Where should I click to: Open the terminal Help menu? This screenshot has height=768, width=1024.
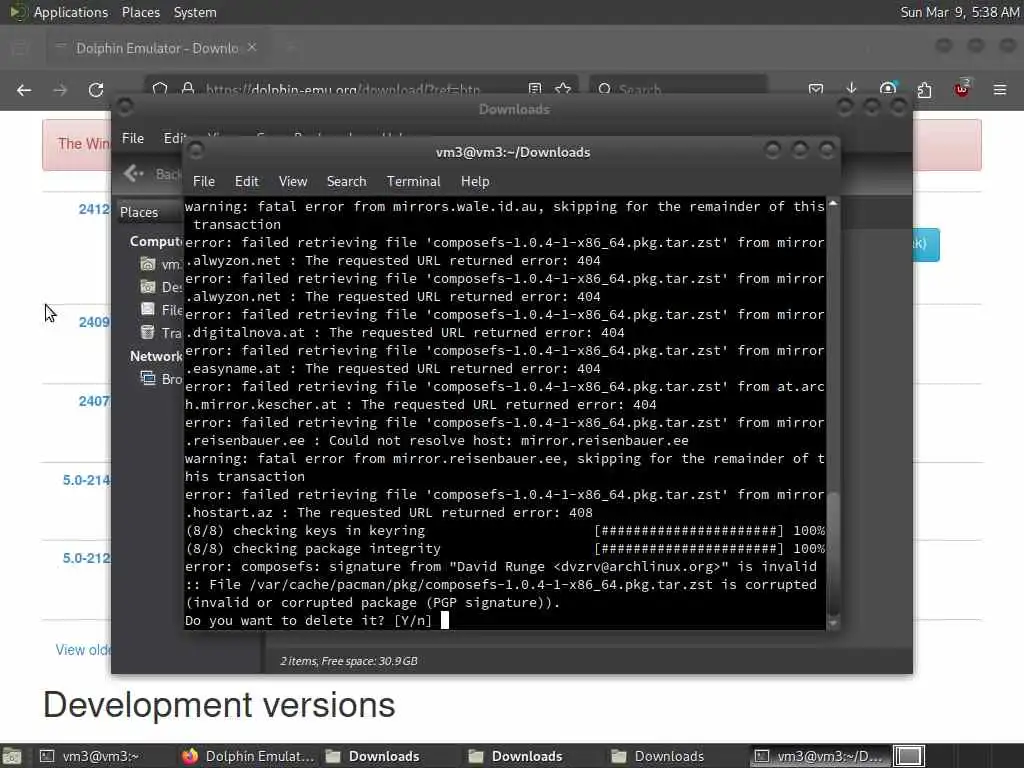click(475, 182)
